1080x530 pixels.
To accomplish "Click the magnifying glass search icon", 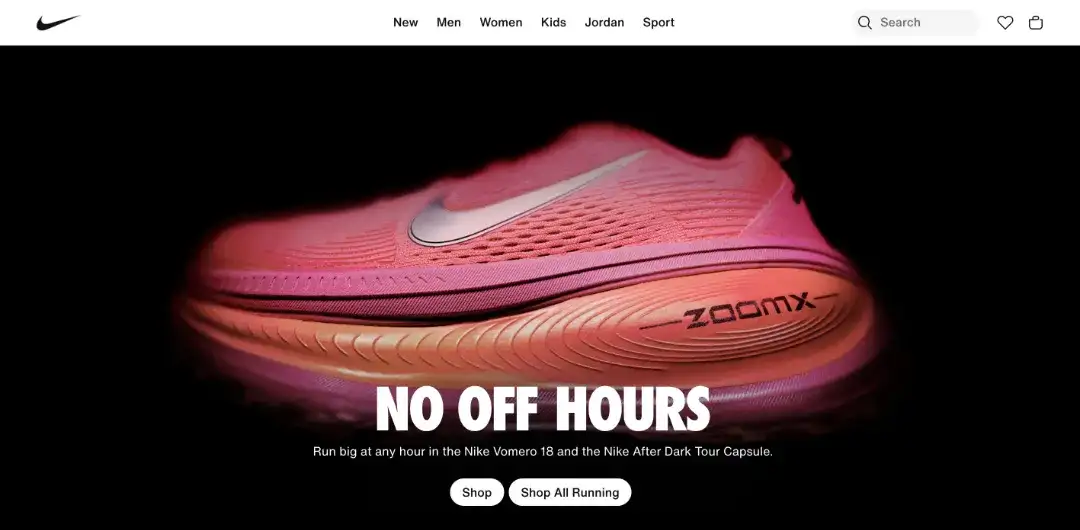I will tap(864, 23).
